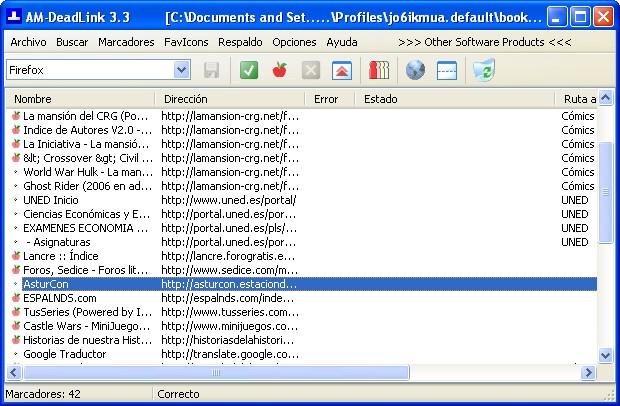
Task: Select the - Asignaturas bookmark
Action: pyautogui.click(x=58, y=242)
